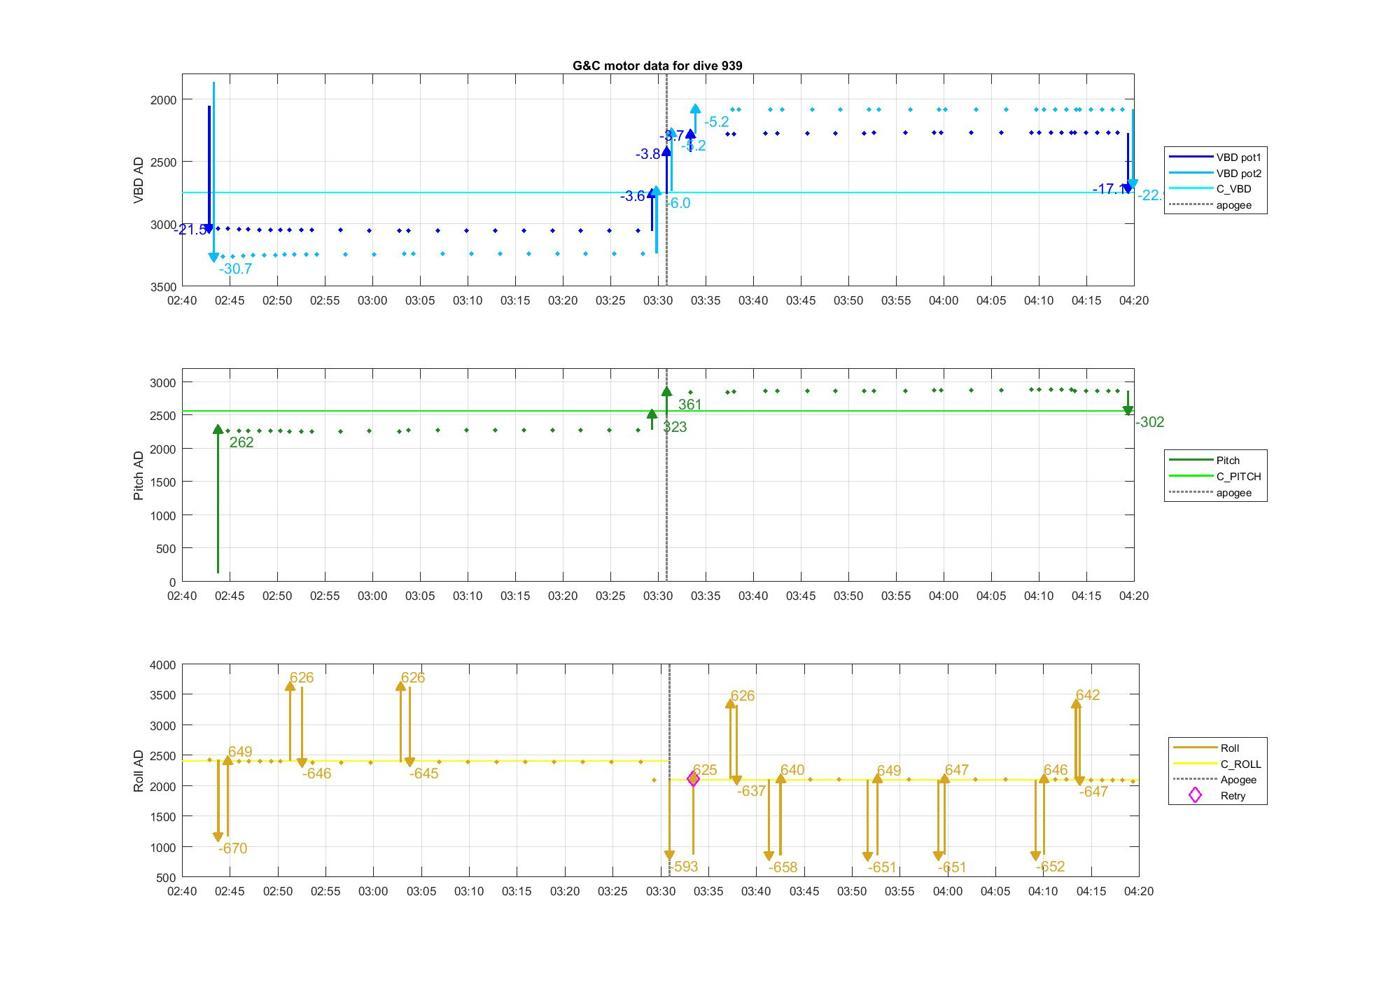Screen dimensions: 1400x986
Task: Click the 'Retry' label in the Roll legend
Action: coord(1233,796)
